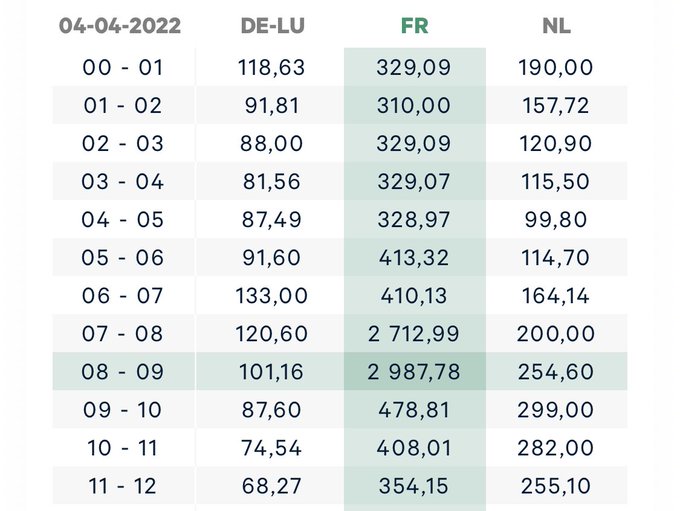Select the 00 - 01 hour row label
680x511 pixels.
(123, 68)
